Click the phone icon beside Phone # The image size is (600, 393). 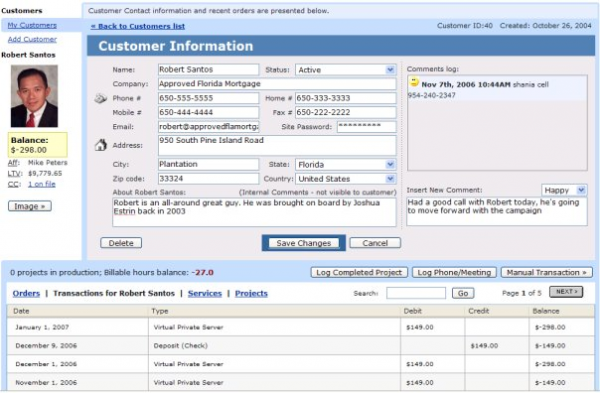(x=101, y=98)
